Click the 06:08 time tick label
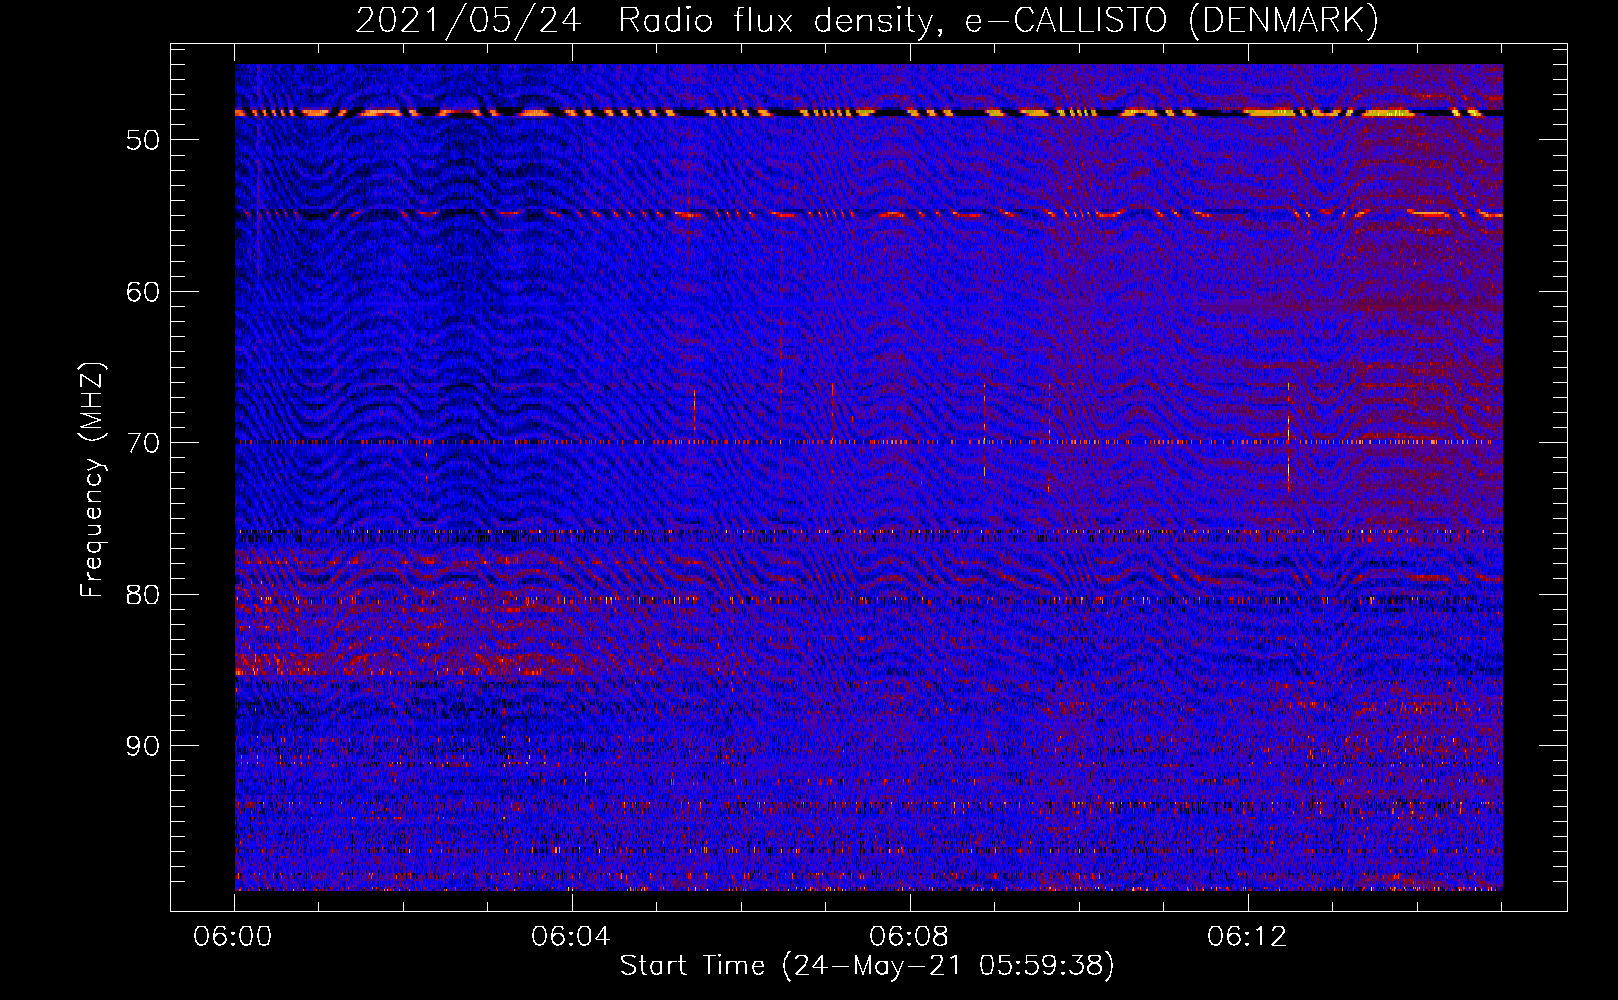The width and height of the screenshot is (1618, 1000). tap(909, 937)
